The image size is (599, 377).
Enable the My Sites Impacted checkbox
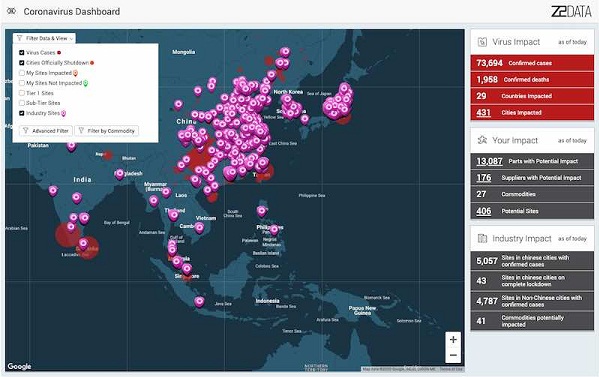click(x=22, y=73)
